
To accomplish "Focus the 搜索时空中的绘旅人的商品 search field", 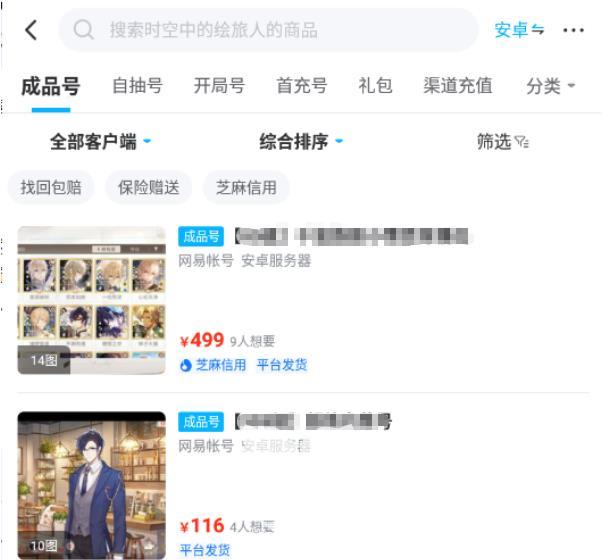I will click(x=268, y=30).
